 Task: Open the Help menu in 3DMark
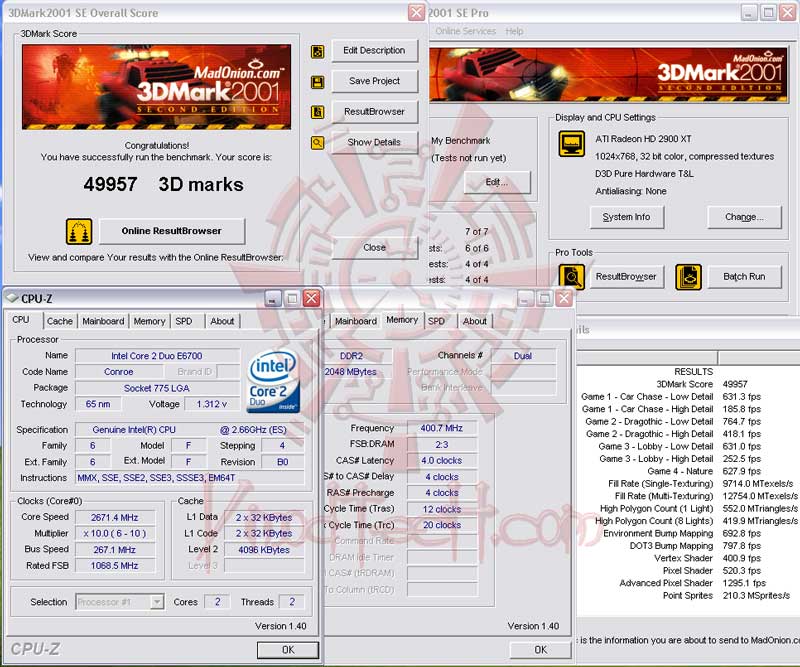(x=514, y=31)
